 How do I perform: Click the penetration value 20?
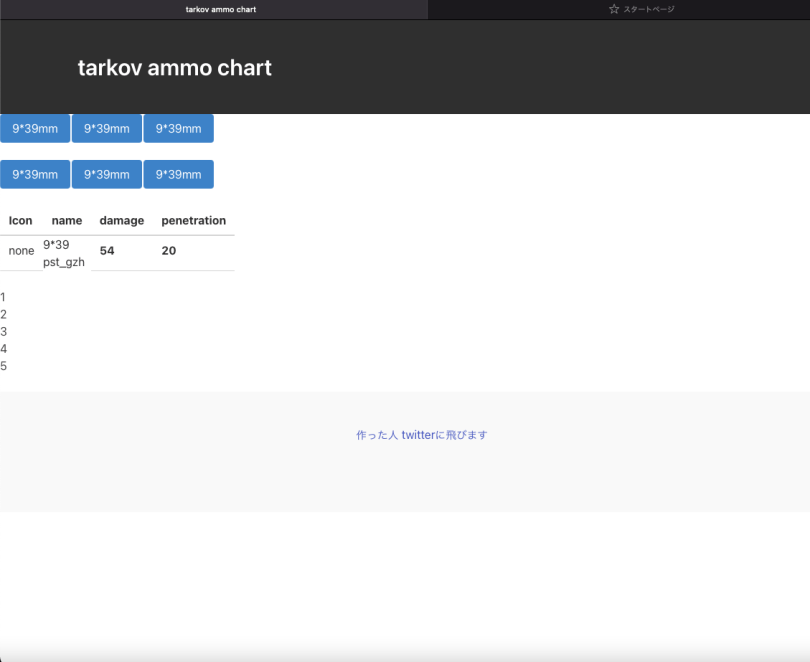(x=169, y=251)
